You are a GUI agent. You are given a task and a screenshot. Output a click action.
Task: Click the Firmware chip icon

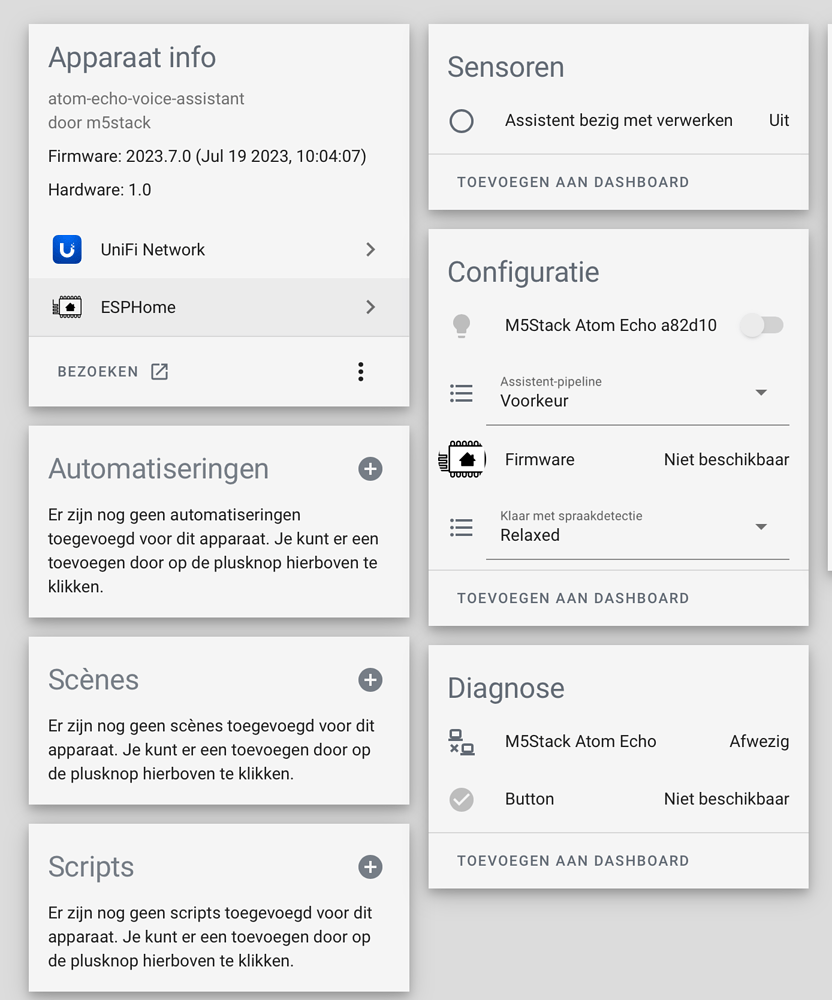click(x=461, y=459)
